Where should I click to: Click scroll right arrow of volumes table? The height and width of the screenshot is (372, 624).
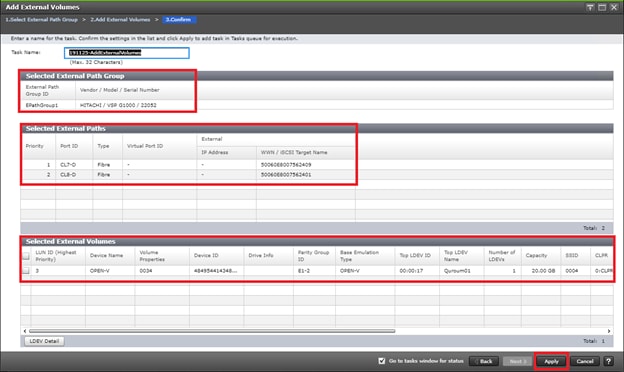(x=609, y=331)
